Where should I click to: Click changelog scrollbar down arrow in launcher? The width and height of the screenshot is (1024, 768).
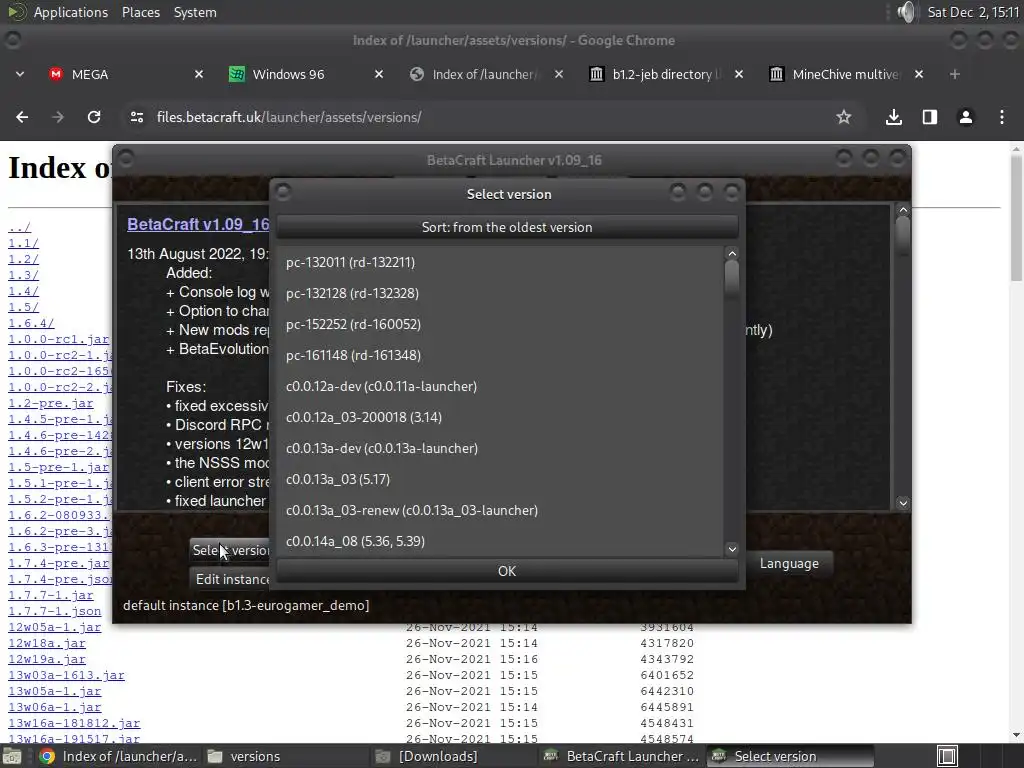coord(903,503)
